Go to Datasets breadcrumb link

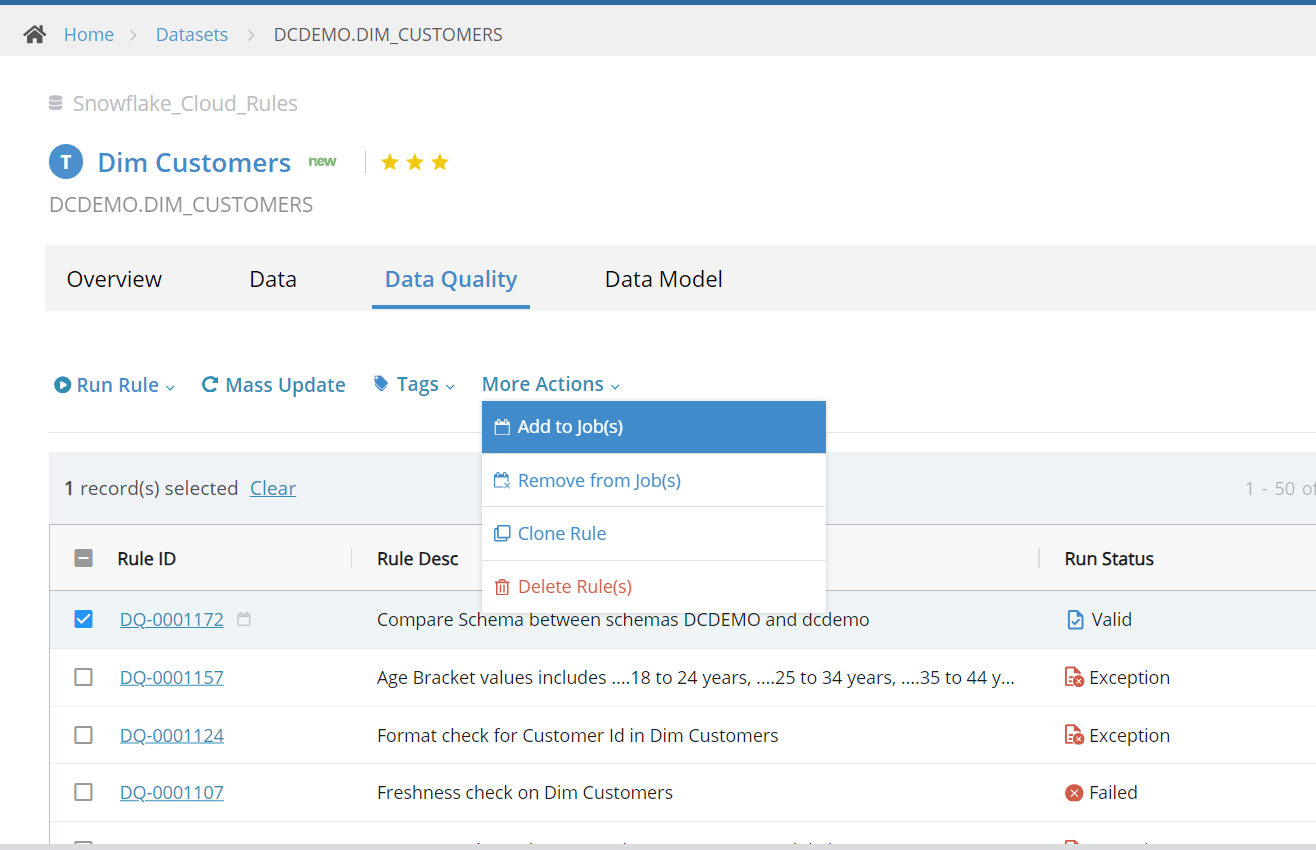pyautogui.click(x=192, y=35)
